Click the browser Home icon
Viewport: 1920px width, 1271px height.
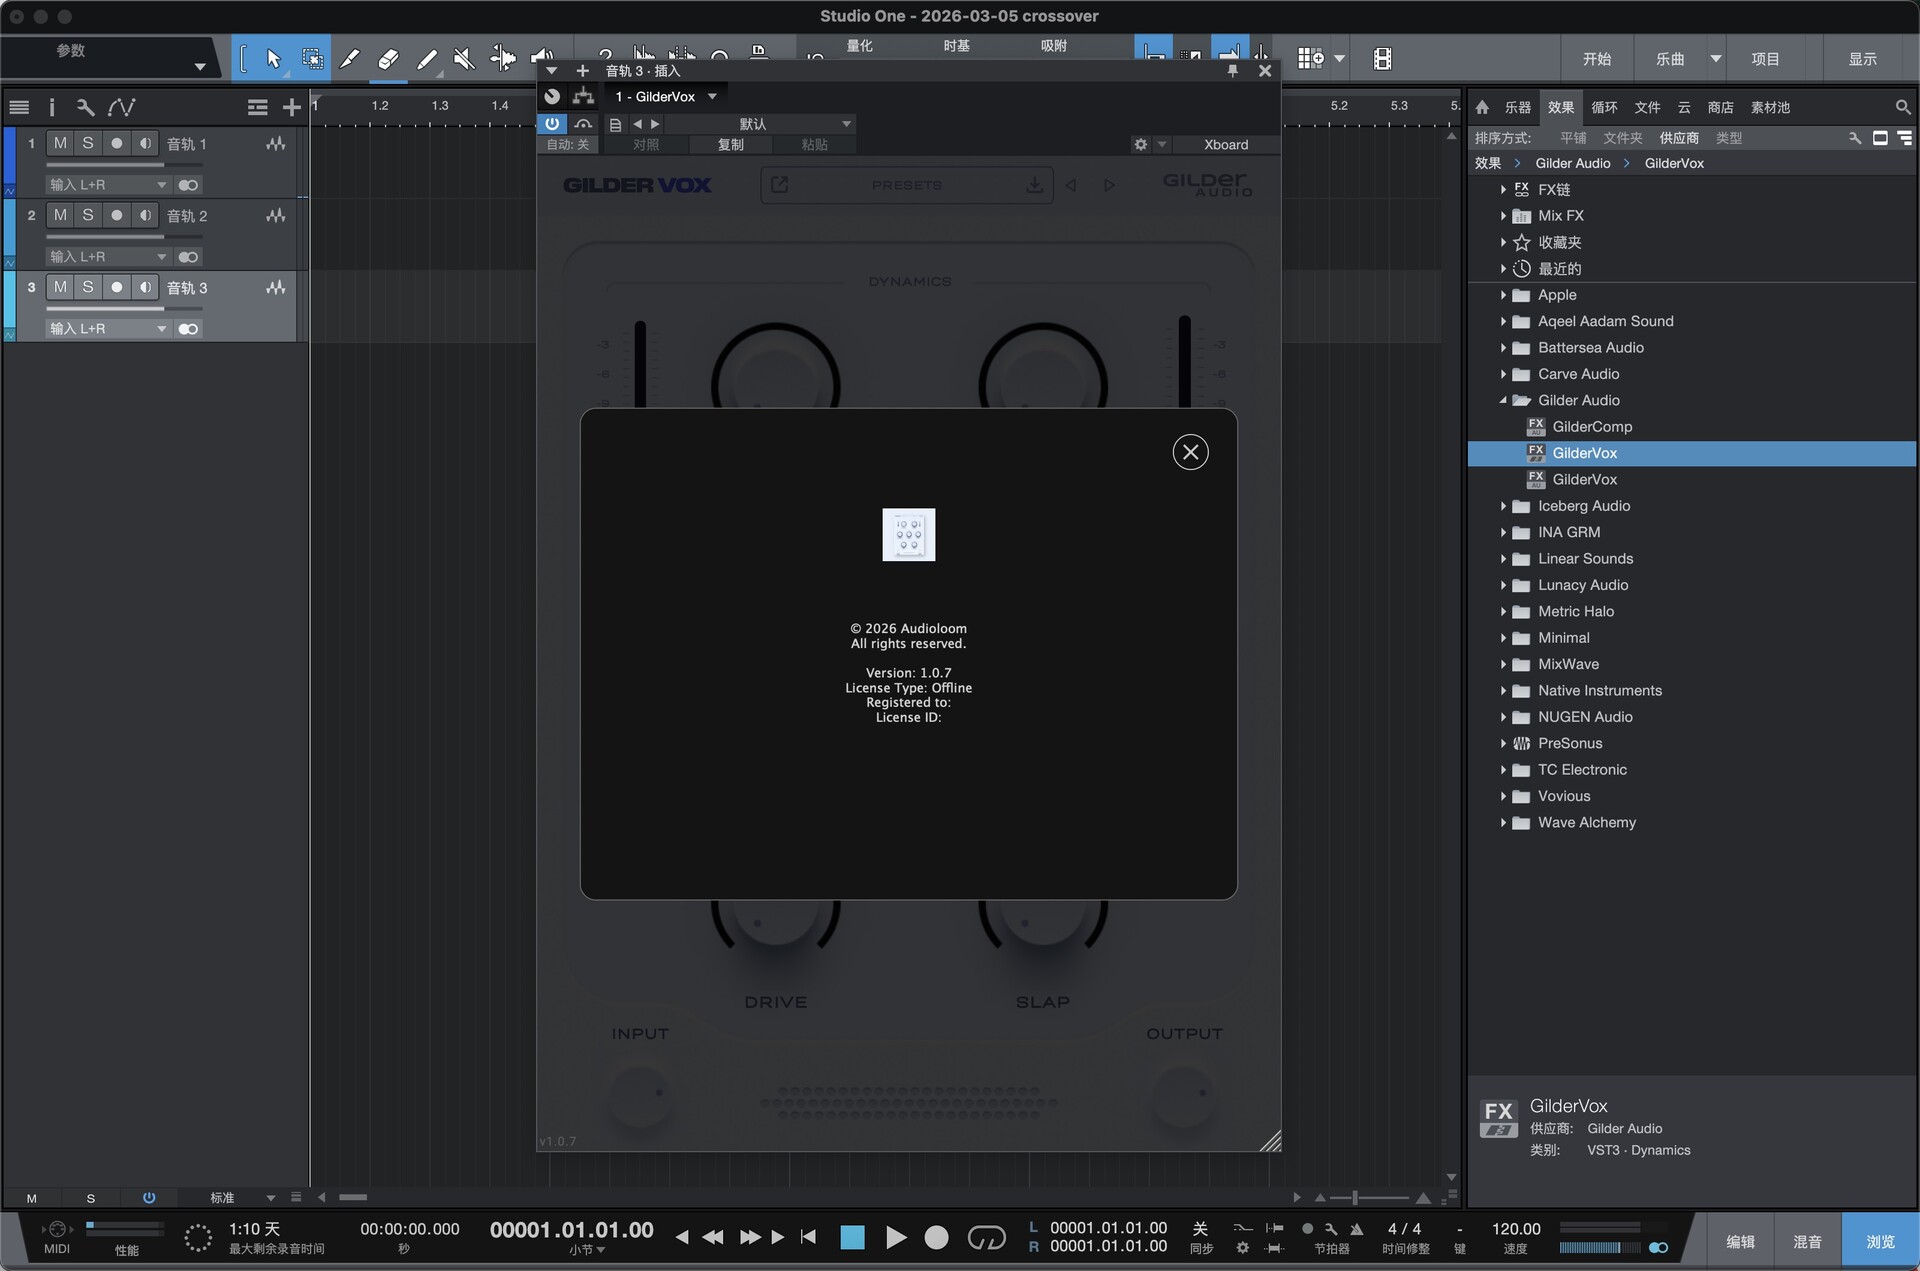tap(1482, 107)
